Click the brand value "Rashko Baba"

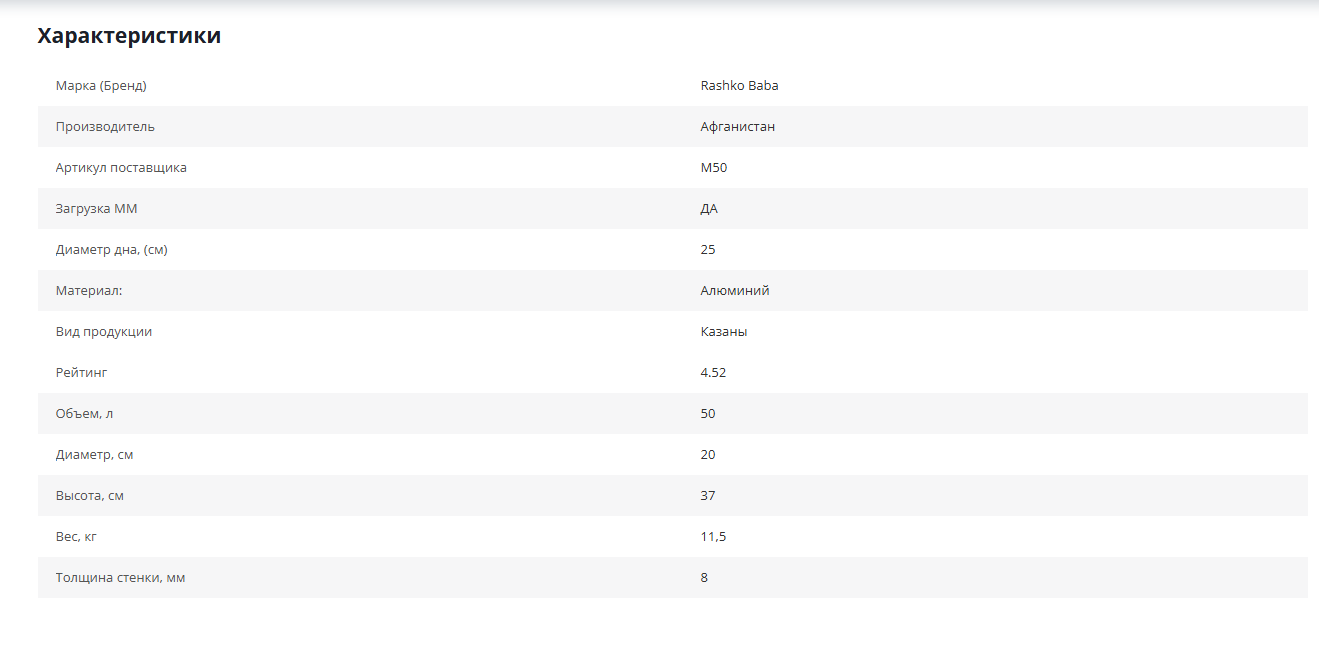[x=739, y=86]
